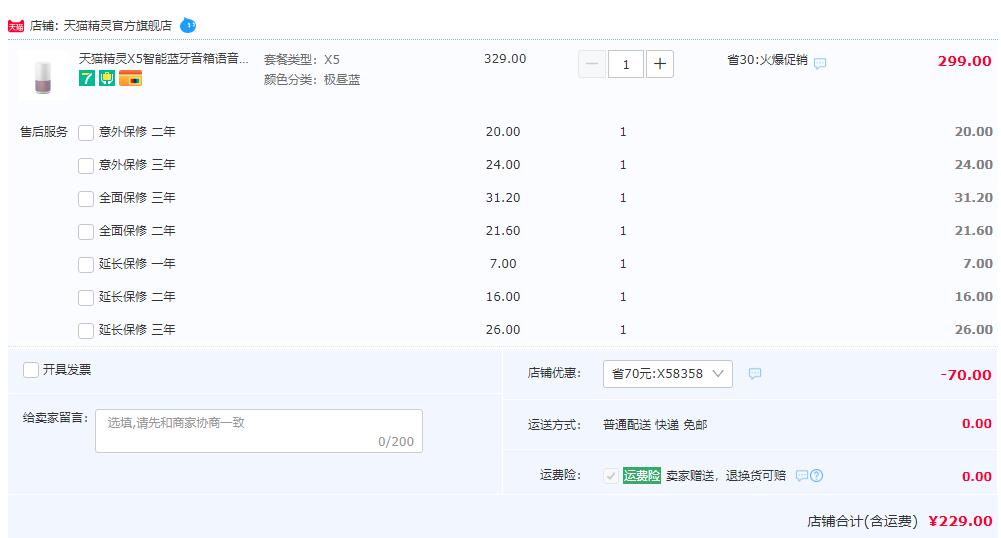The image size is (1001, 538).
Task: Open the question mark help icon for 运费险
Action: click(817, 475)
